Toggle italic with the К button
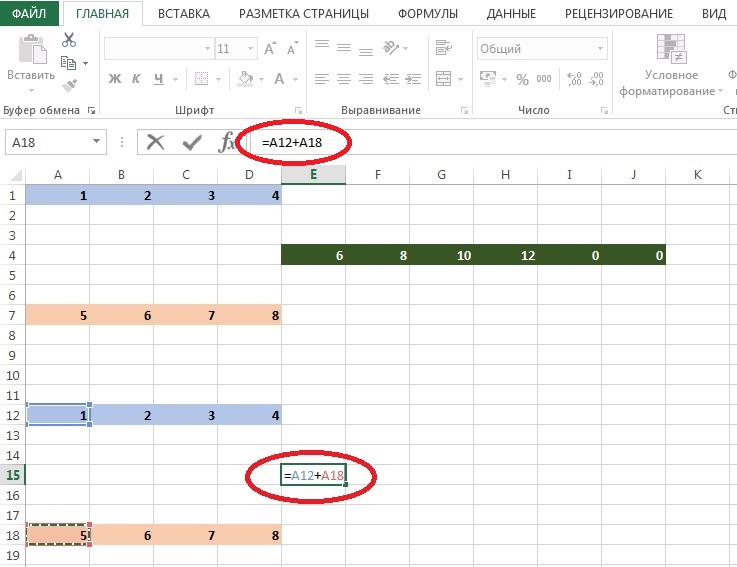 pos(136,78)
